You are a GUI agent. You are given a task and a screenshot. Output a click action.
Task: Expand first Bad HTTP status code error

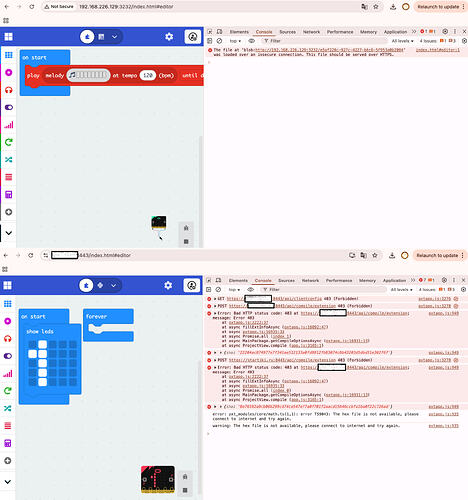click(x=215, y=313)
